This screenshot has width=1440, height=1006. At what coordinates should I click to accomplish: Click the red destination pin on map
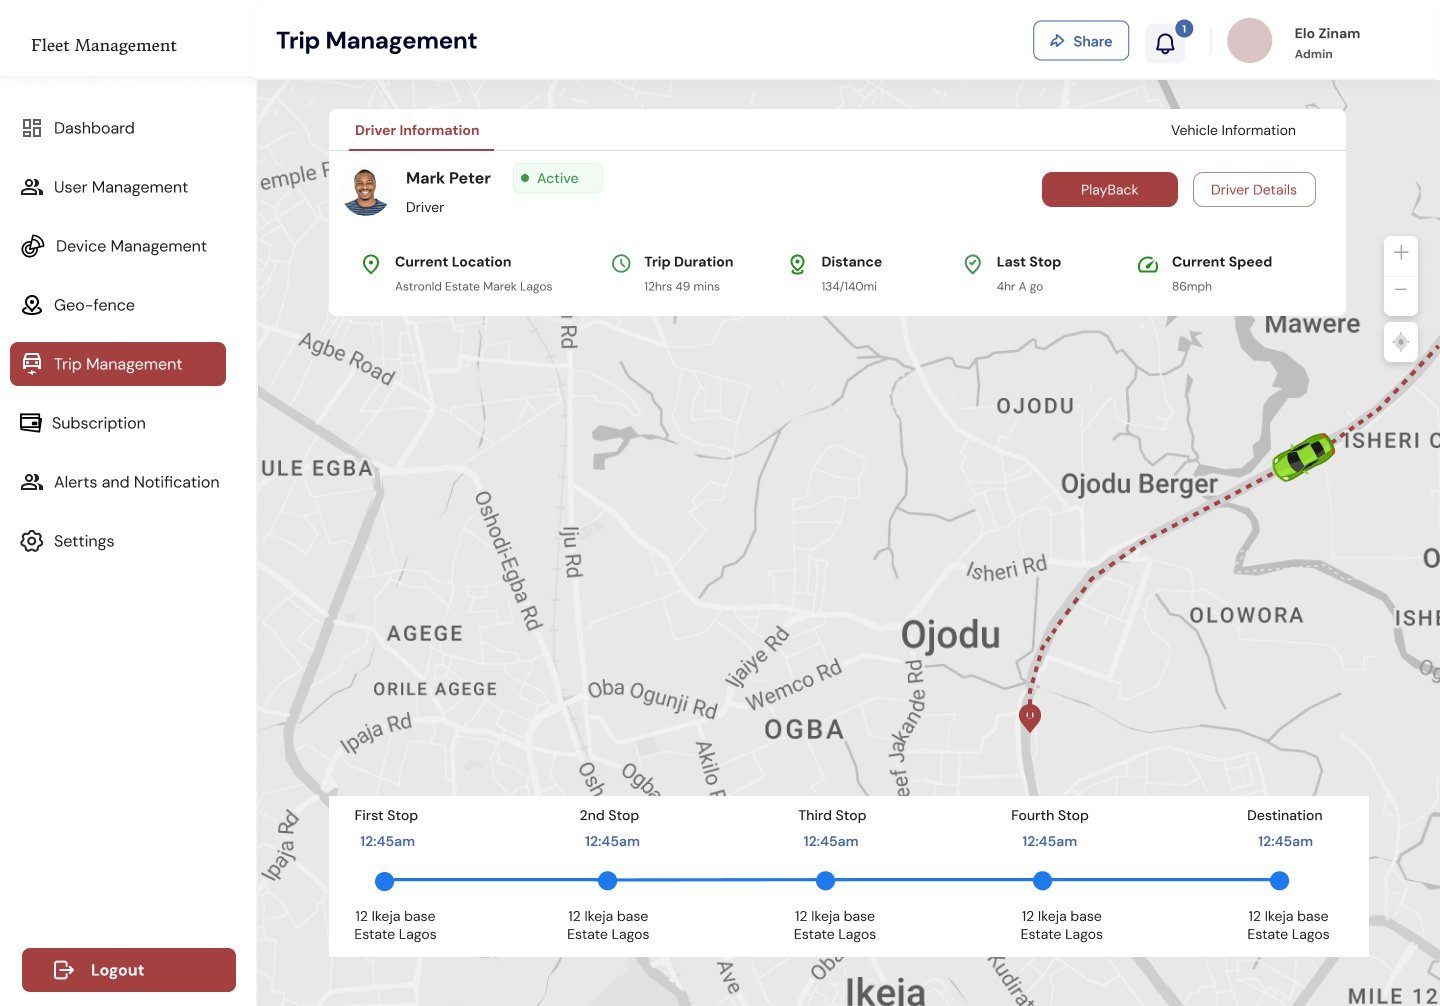coord(1030,717)
